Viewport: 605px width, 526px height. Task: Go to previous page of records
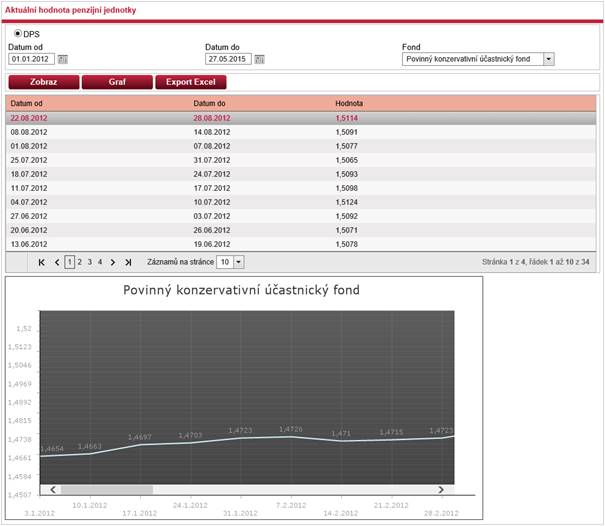tap(57, 262)
